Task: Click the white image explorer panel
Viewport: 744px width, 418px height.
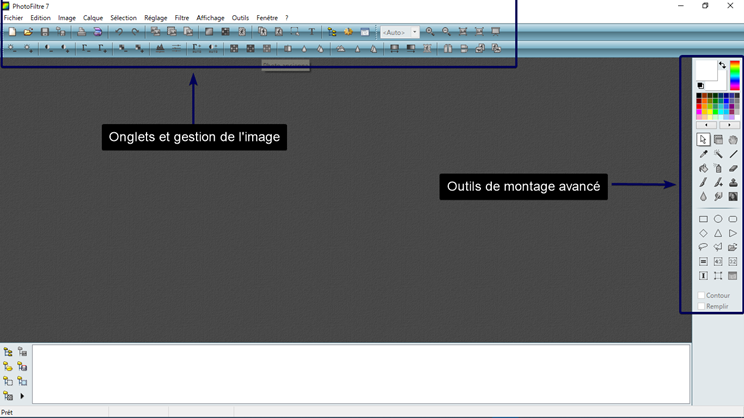Action: [360, 374]
